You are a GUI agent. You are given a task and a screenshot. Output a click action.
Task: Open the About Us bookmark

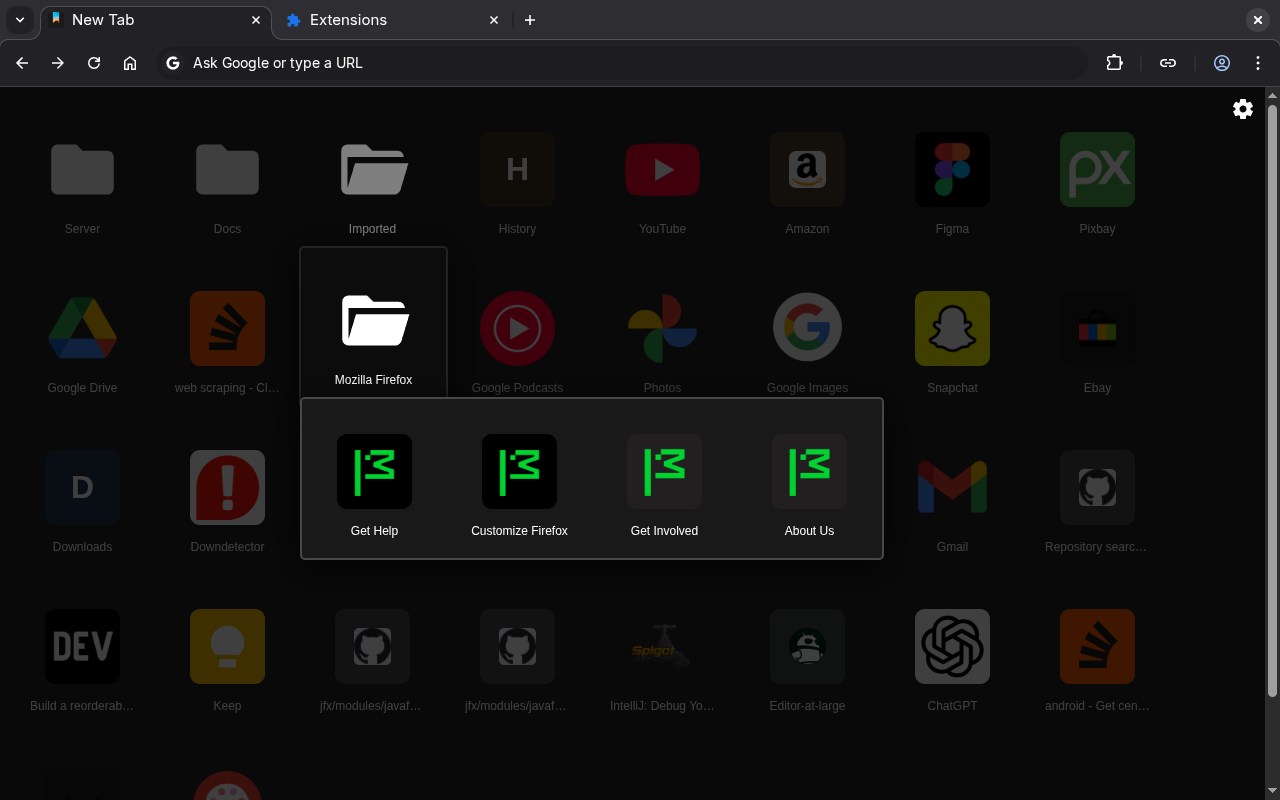click(x=809, y=485)
